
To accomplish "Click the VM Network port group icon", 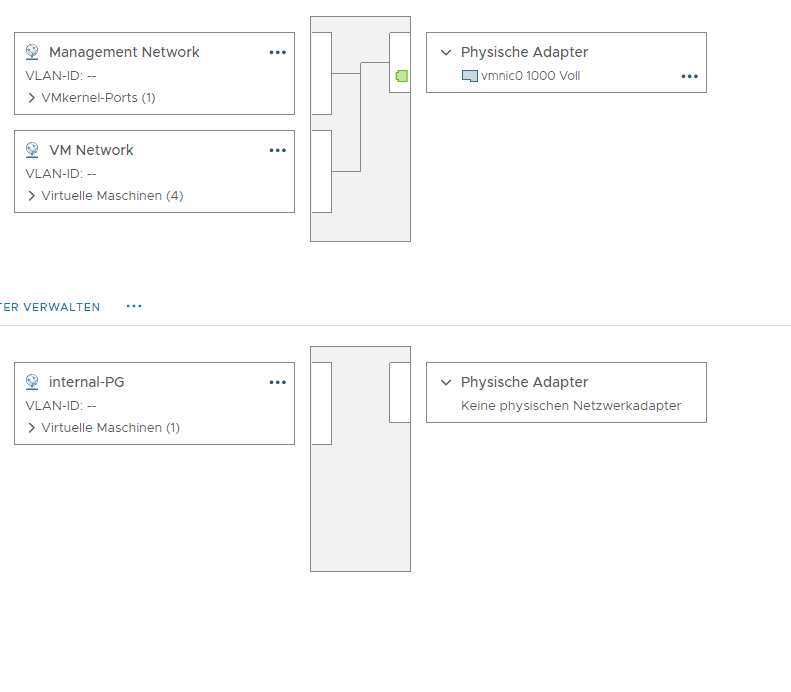I will point(32,150).
